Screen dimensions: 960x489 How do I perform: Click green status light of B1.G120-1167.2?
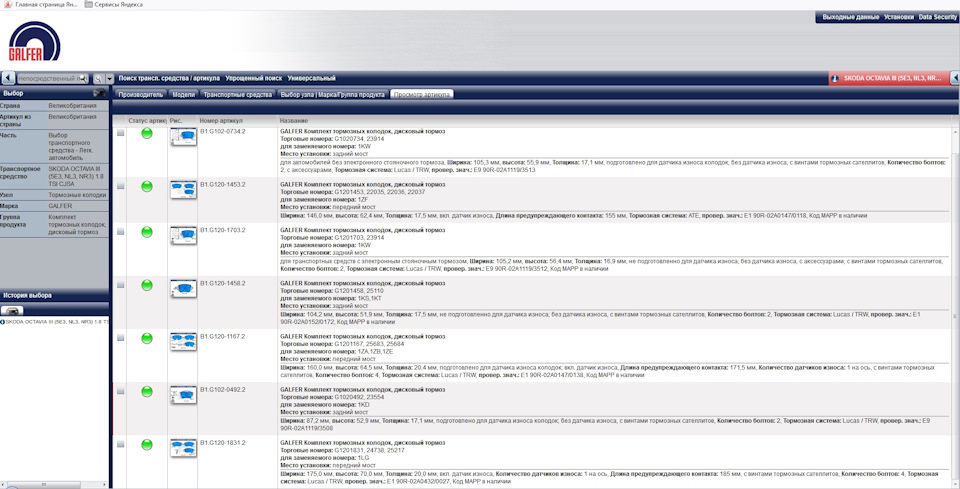click(147, 338)
